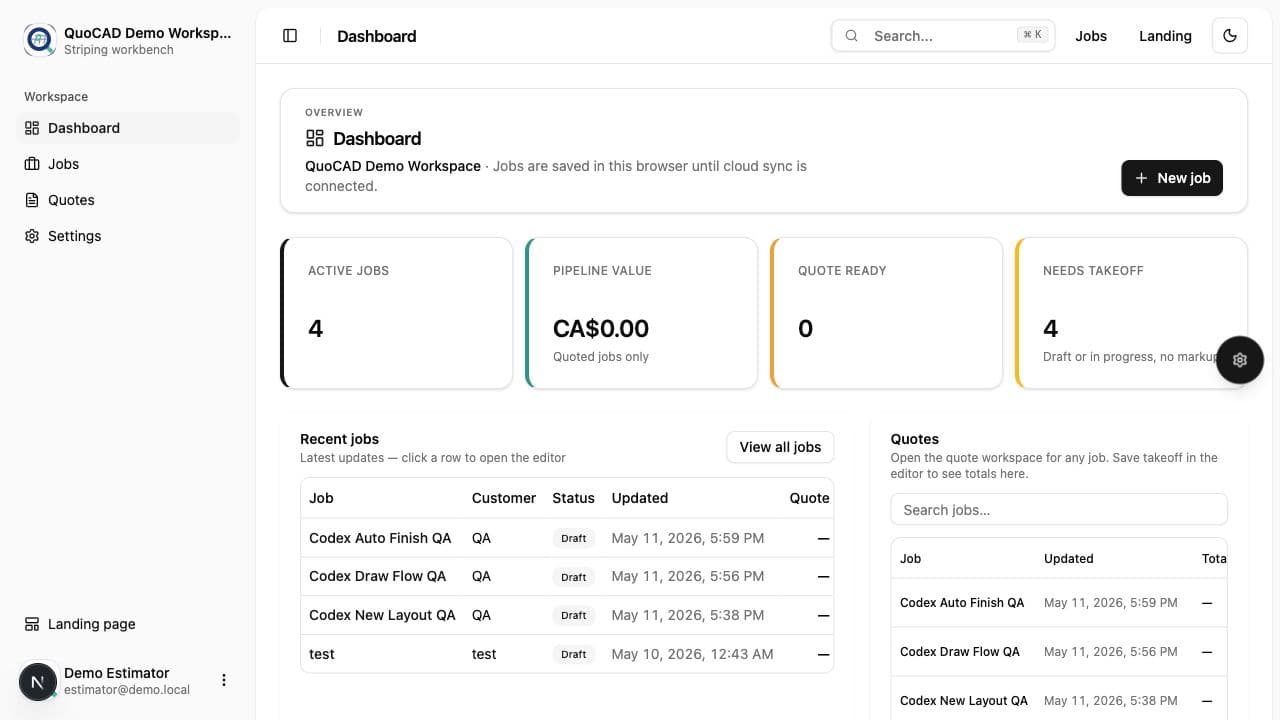Viewport: 1280px width, 720px height.
Task: Click the New job button
Action: pos(1172,178)
